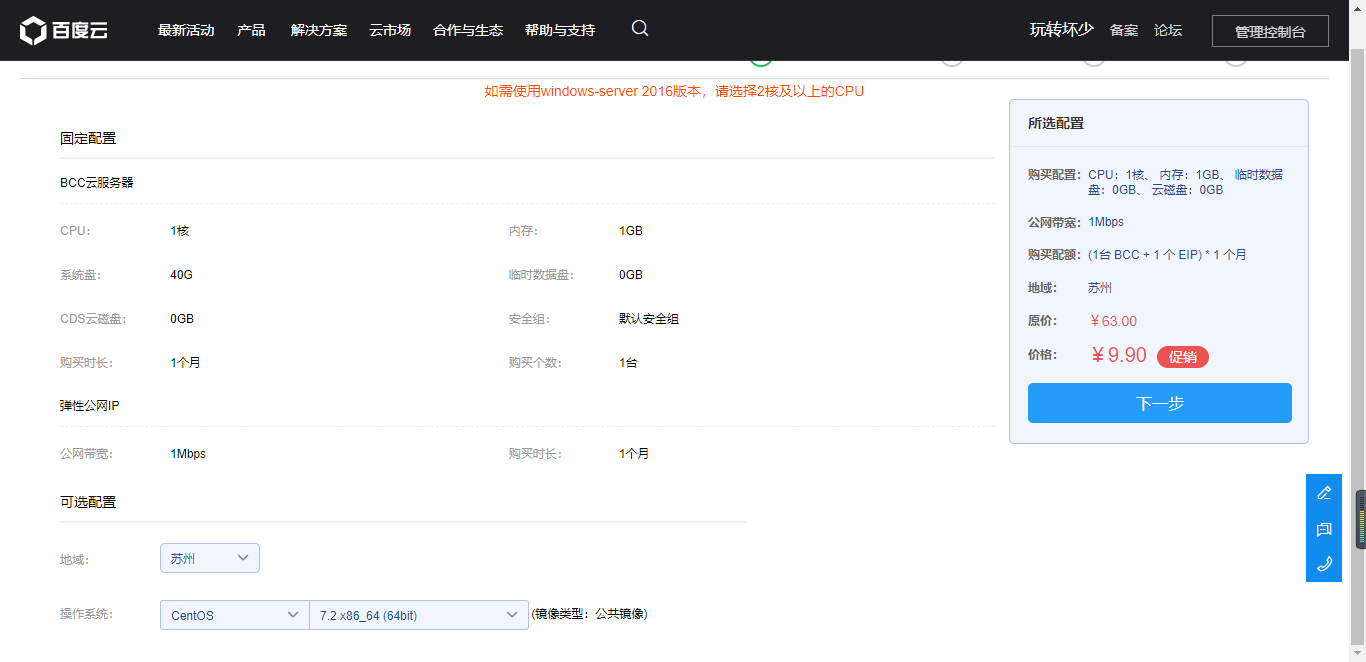Click 玩转坏少 account name
1366x662 pixels.
pos(1062,30)
